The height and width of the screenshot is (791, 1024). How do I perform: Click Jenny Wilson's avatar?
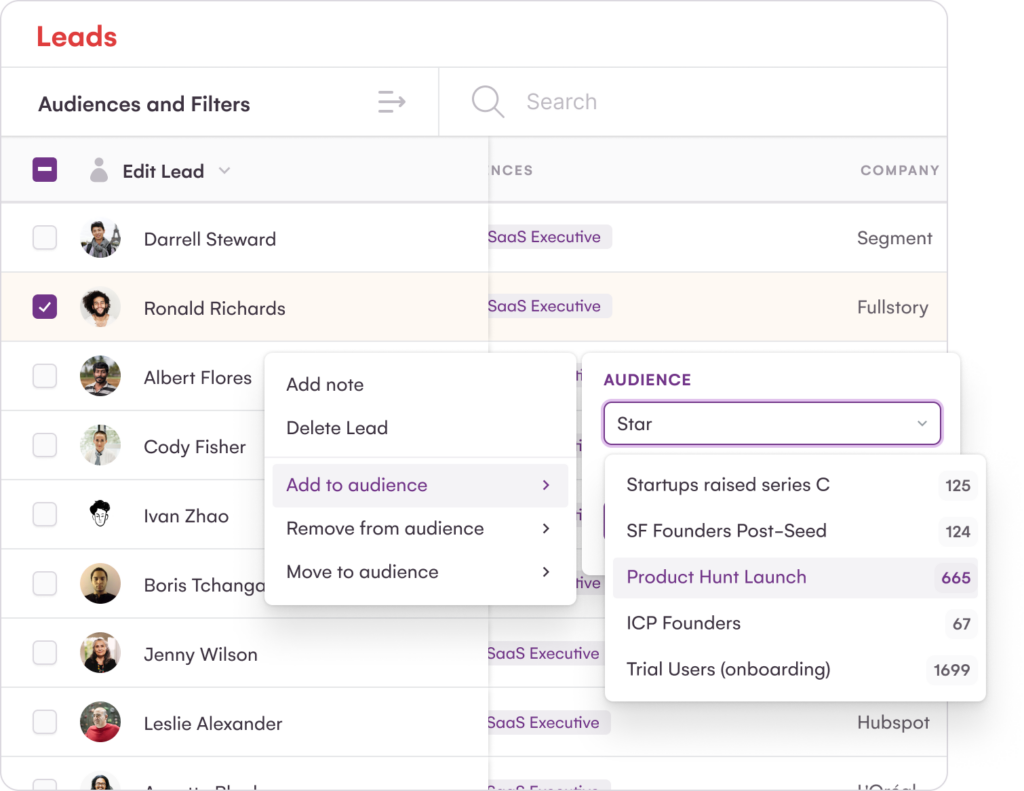pyautogui.click(x=100, y=654)
